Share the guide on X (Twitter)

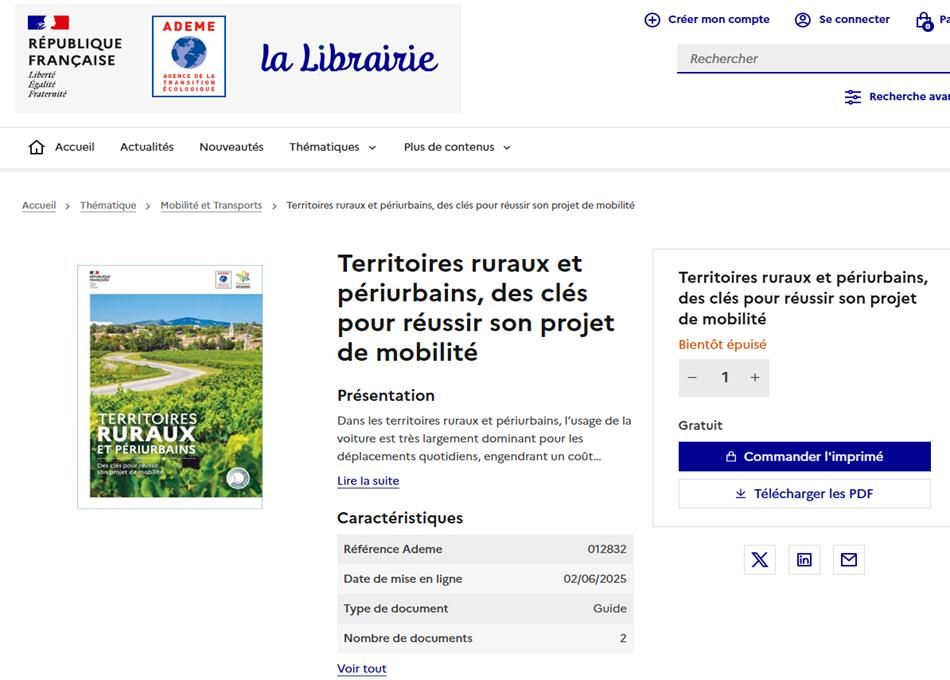pyautogui.click(x=759, y=559)
